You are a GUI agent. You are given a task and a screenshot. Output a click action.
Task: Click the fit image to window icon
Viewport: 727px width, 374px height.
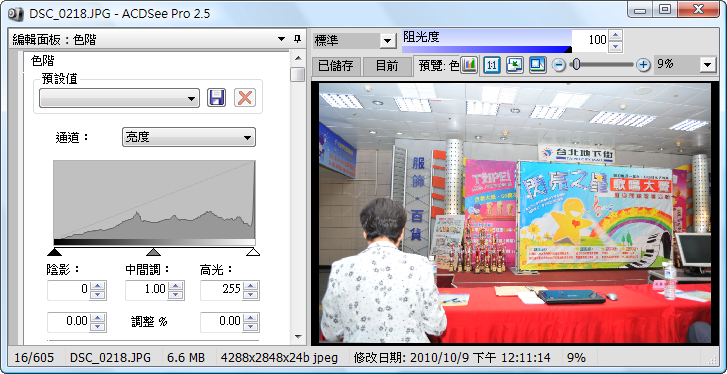tap(515, 65)
